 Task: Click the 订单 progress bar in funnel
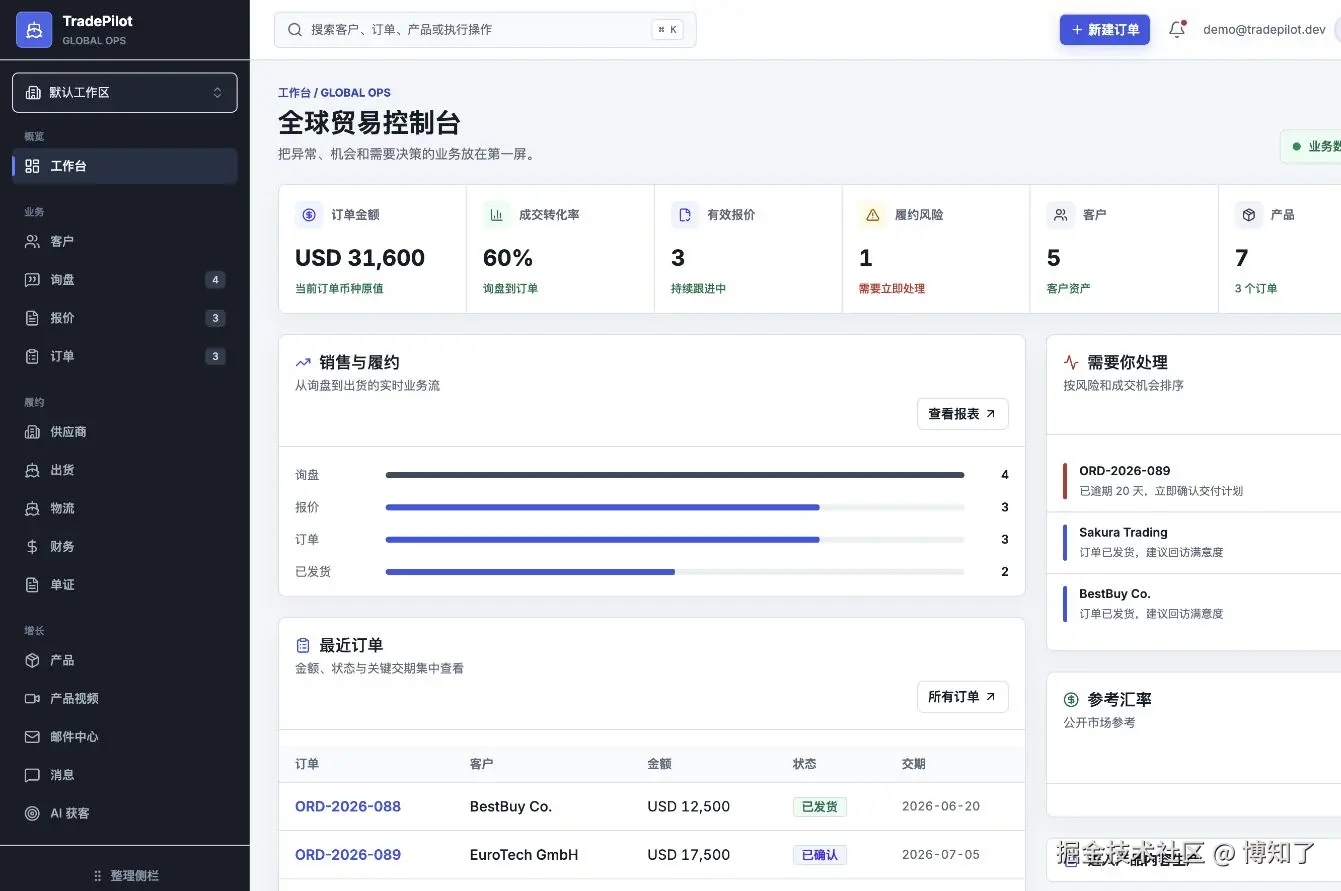pyautogui.click(x=675, y=539)
